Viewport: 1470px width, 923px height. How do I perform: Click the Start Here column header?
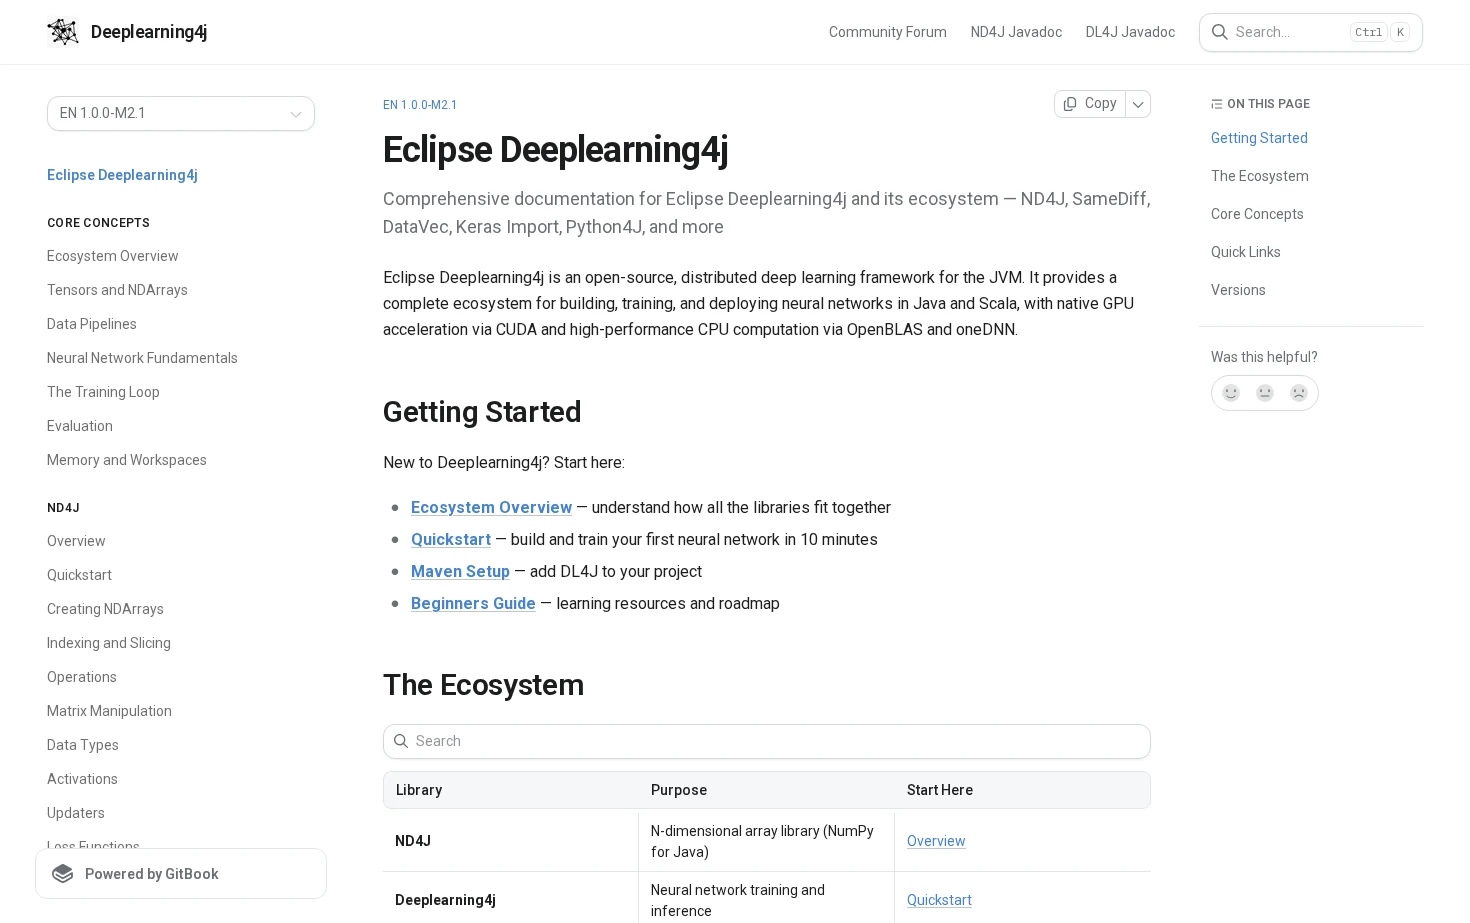(939, 790)
